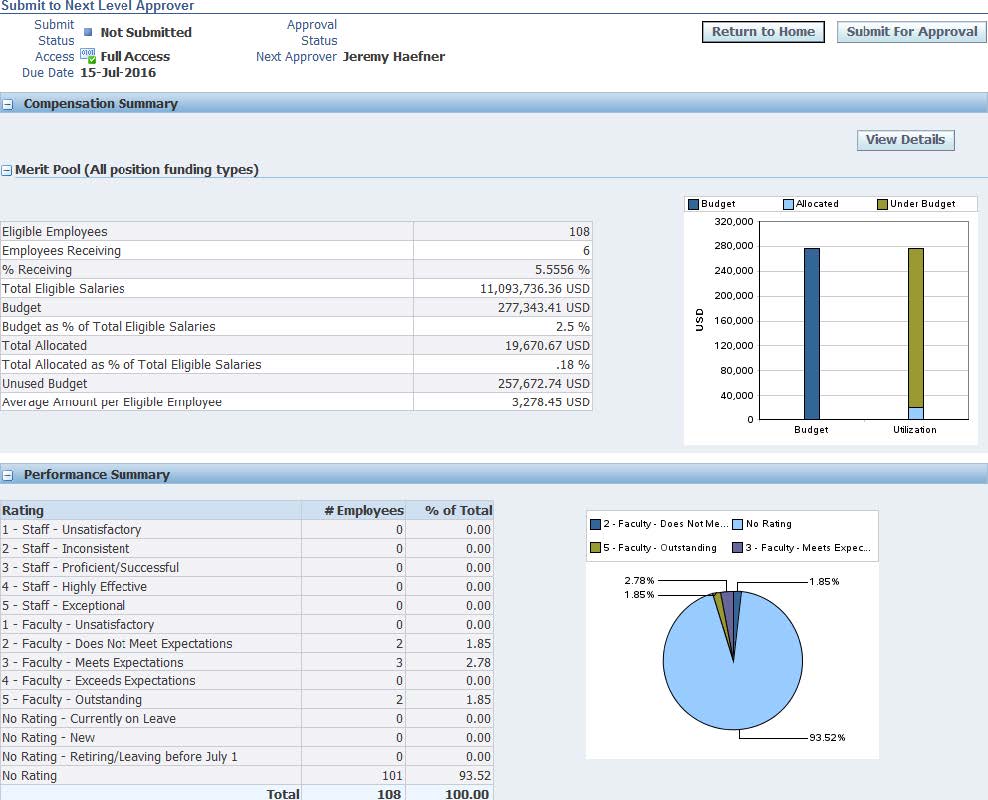Click the Allocated legend color swatch
This screenshot has height=800, width=988.
[789, 204]
